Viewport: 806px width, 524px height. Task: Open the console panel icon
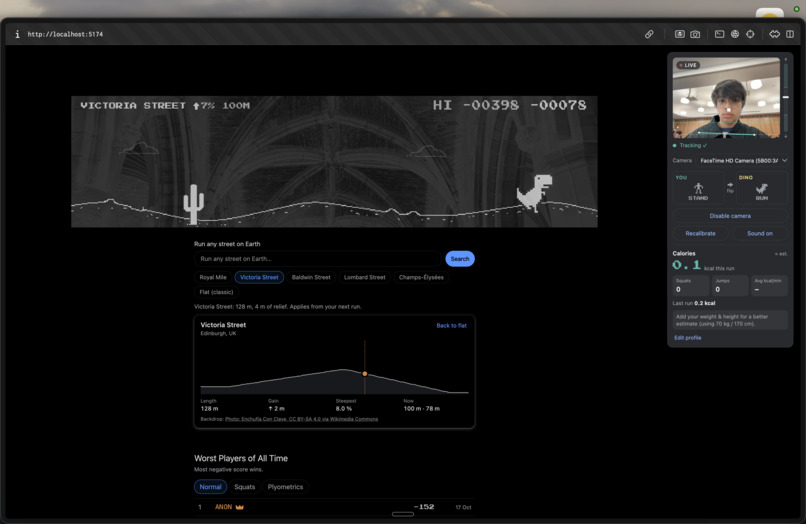[x=719, y=34]
